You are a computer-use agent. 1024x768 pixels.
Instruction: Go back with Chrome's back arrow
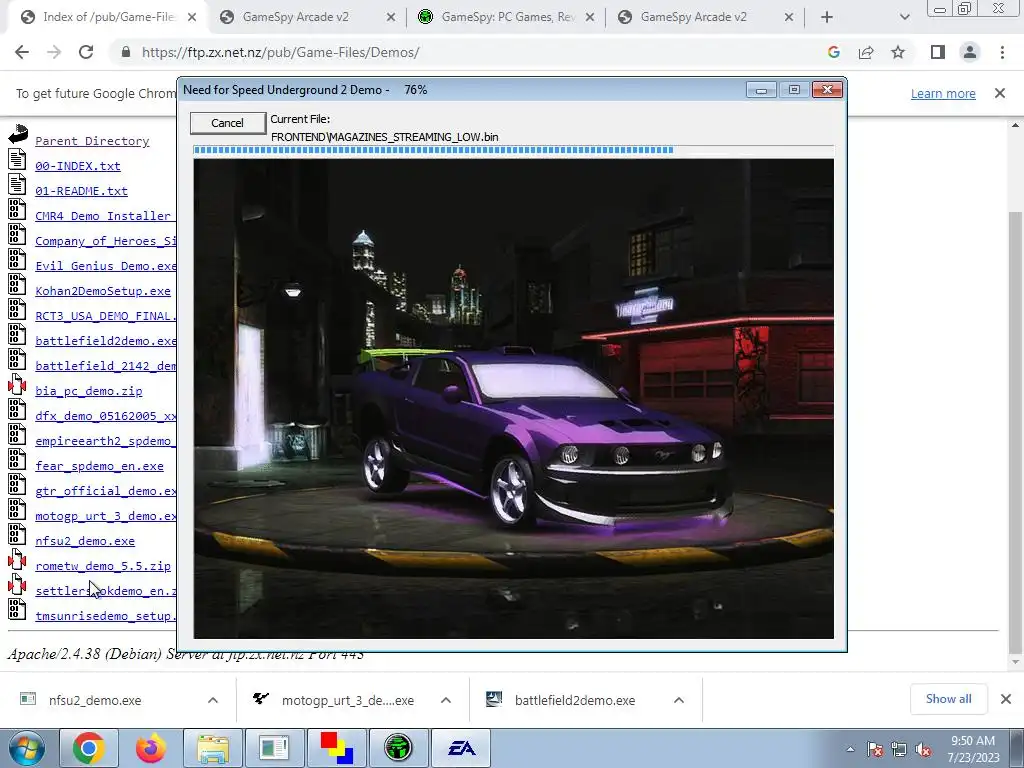pos(22,52)
